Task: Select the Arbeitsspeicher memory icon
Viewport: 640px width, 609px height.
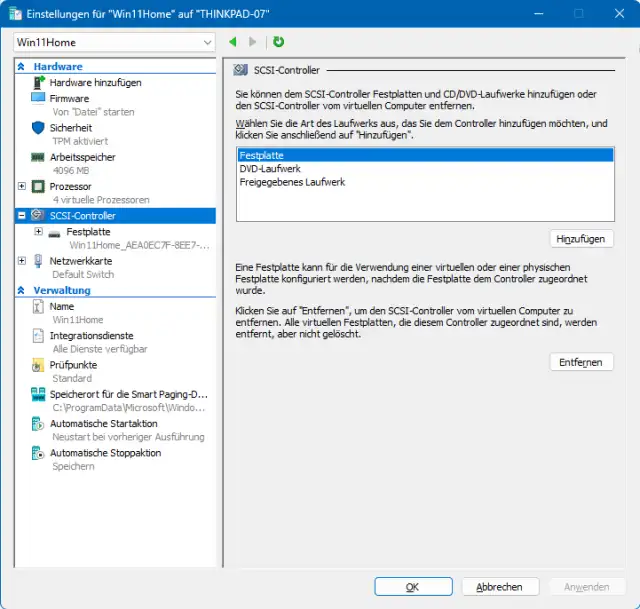Action: (38, 157)
